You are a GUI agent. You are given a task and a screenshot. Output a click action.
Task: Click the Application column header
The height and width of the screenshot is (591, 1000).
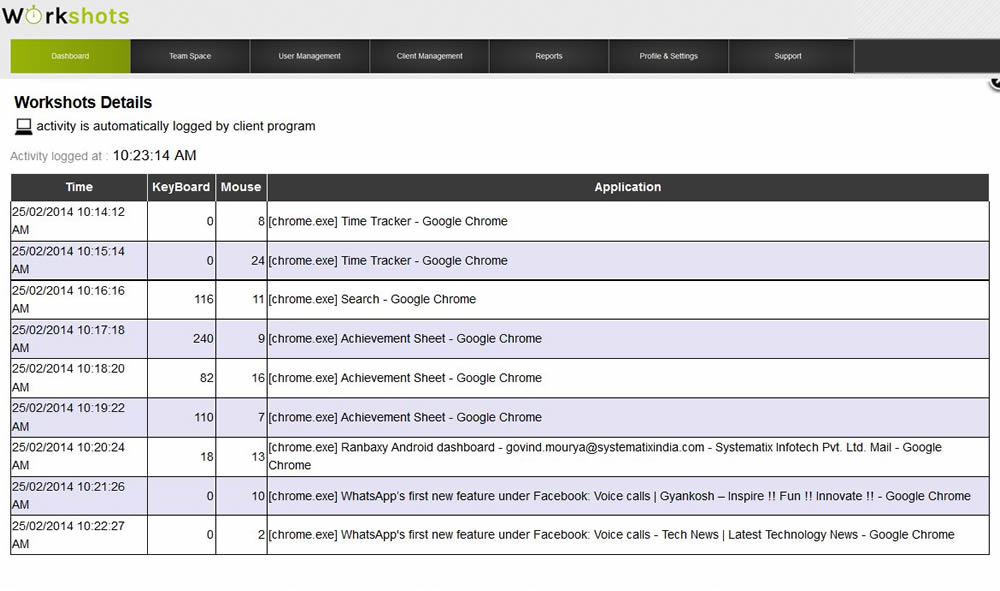(x=627, y=187)
